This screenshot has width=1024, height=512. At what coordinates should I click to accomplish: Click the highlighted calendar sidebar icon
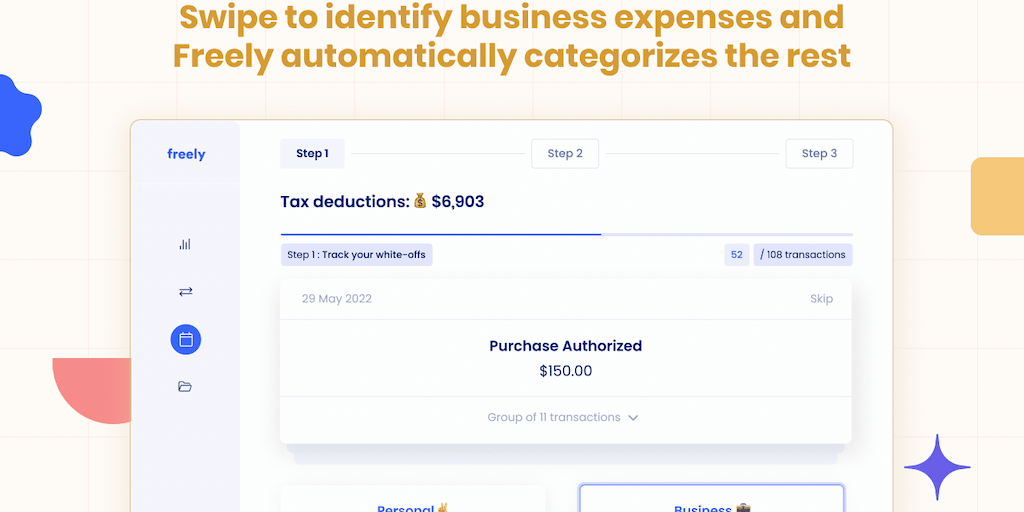click(185, 340)
